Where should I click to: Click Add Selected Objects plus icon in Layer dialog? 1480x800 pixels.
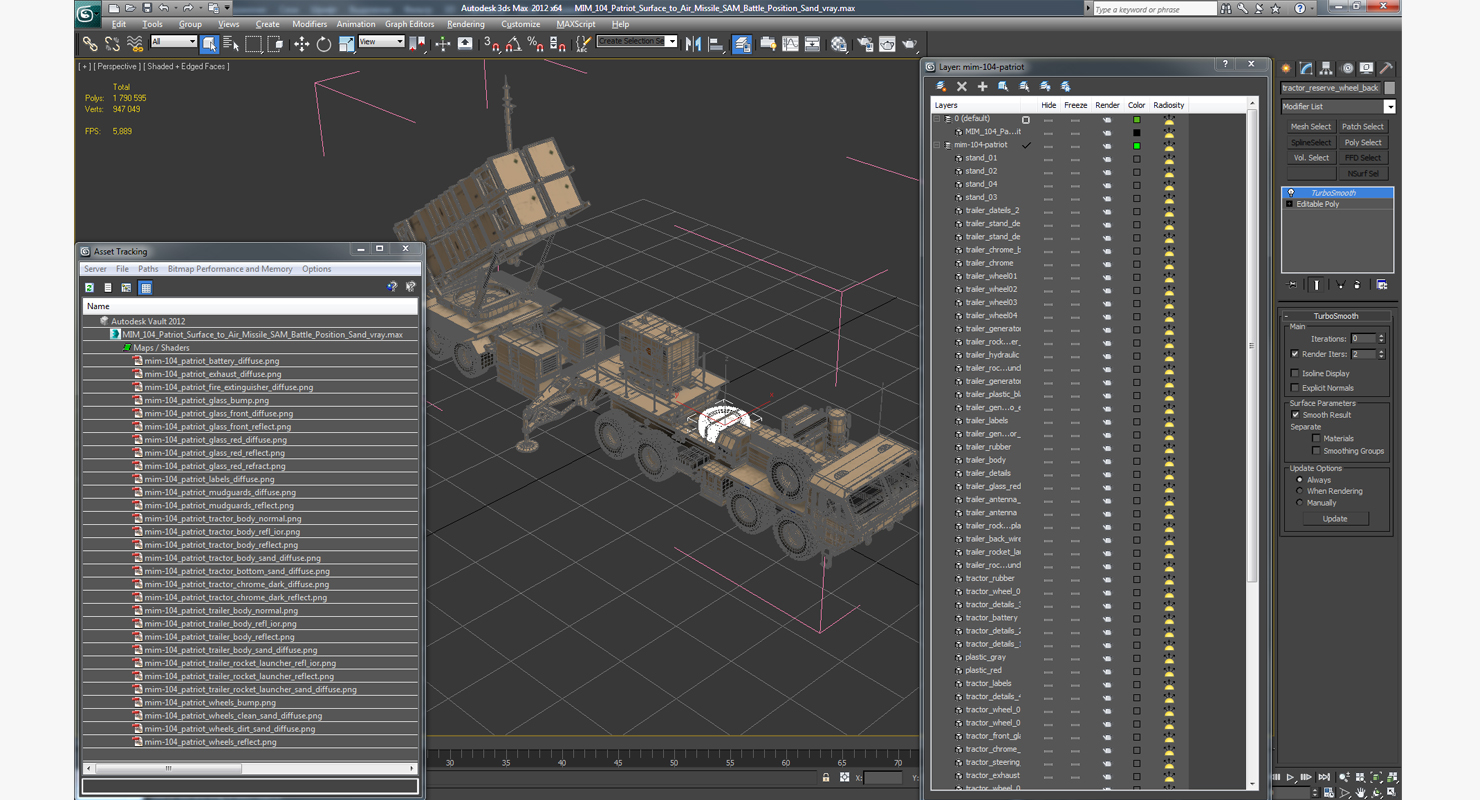tap(982, 87)
